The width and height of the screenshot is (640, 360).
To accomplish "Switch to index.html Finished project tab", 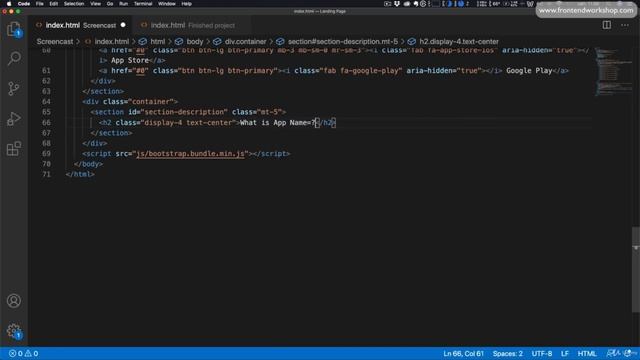I will click(188, 25).
